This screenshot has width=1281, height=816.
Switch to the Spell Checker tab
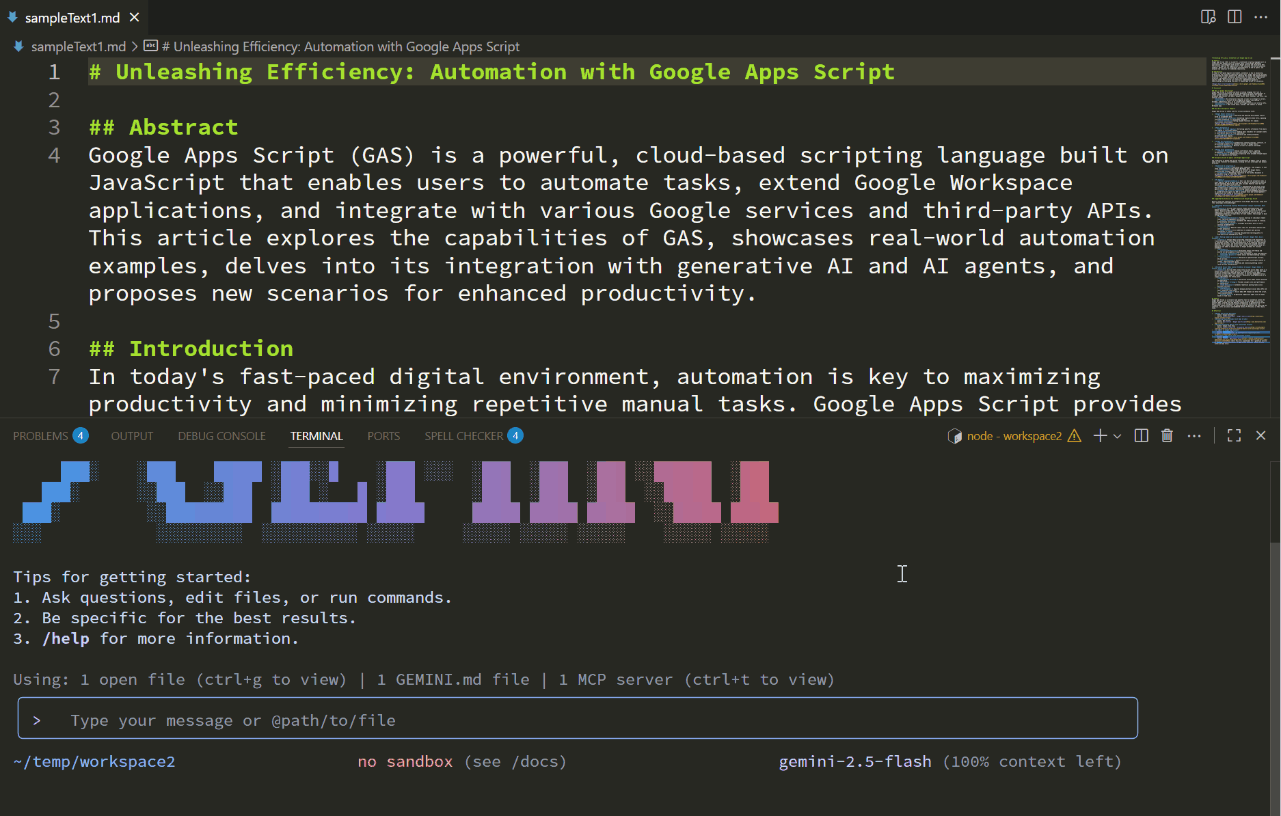(464, 436)
